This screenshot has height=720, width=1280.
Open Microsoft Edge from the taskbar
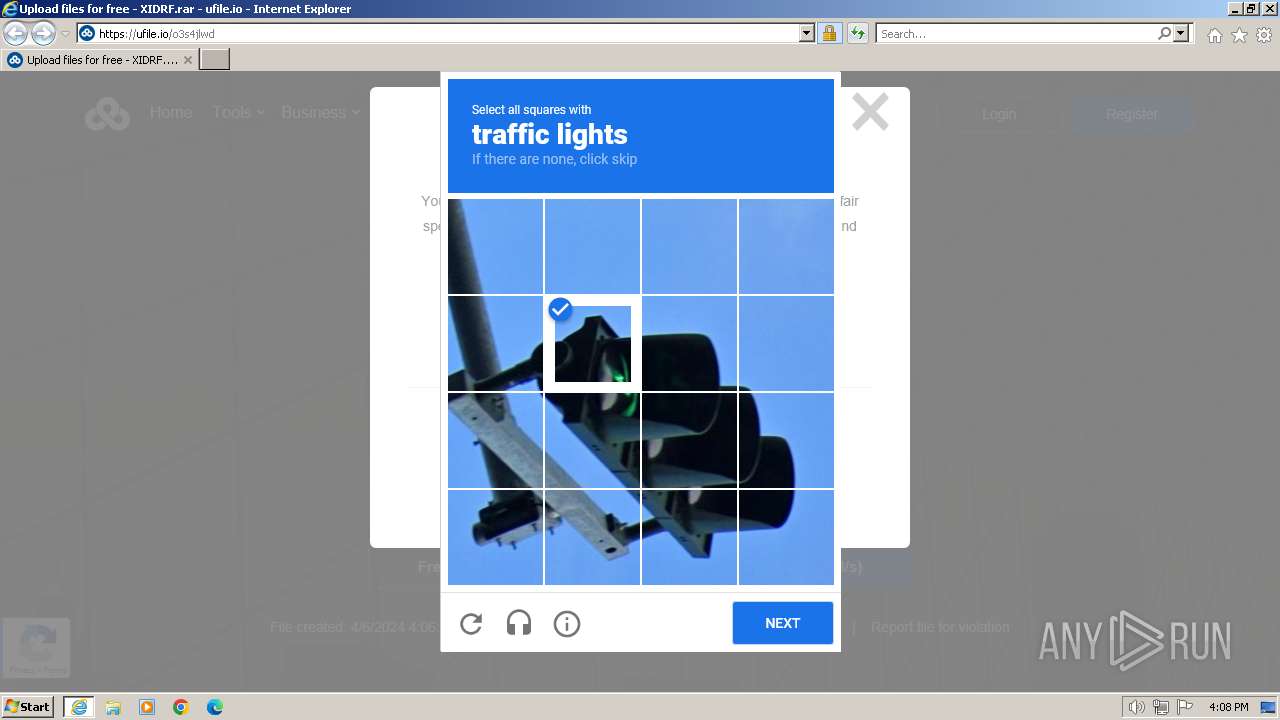[215, 707]
